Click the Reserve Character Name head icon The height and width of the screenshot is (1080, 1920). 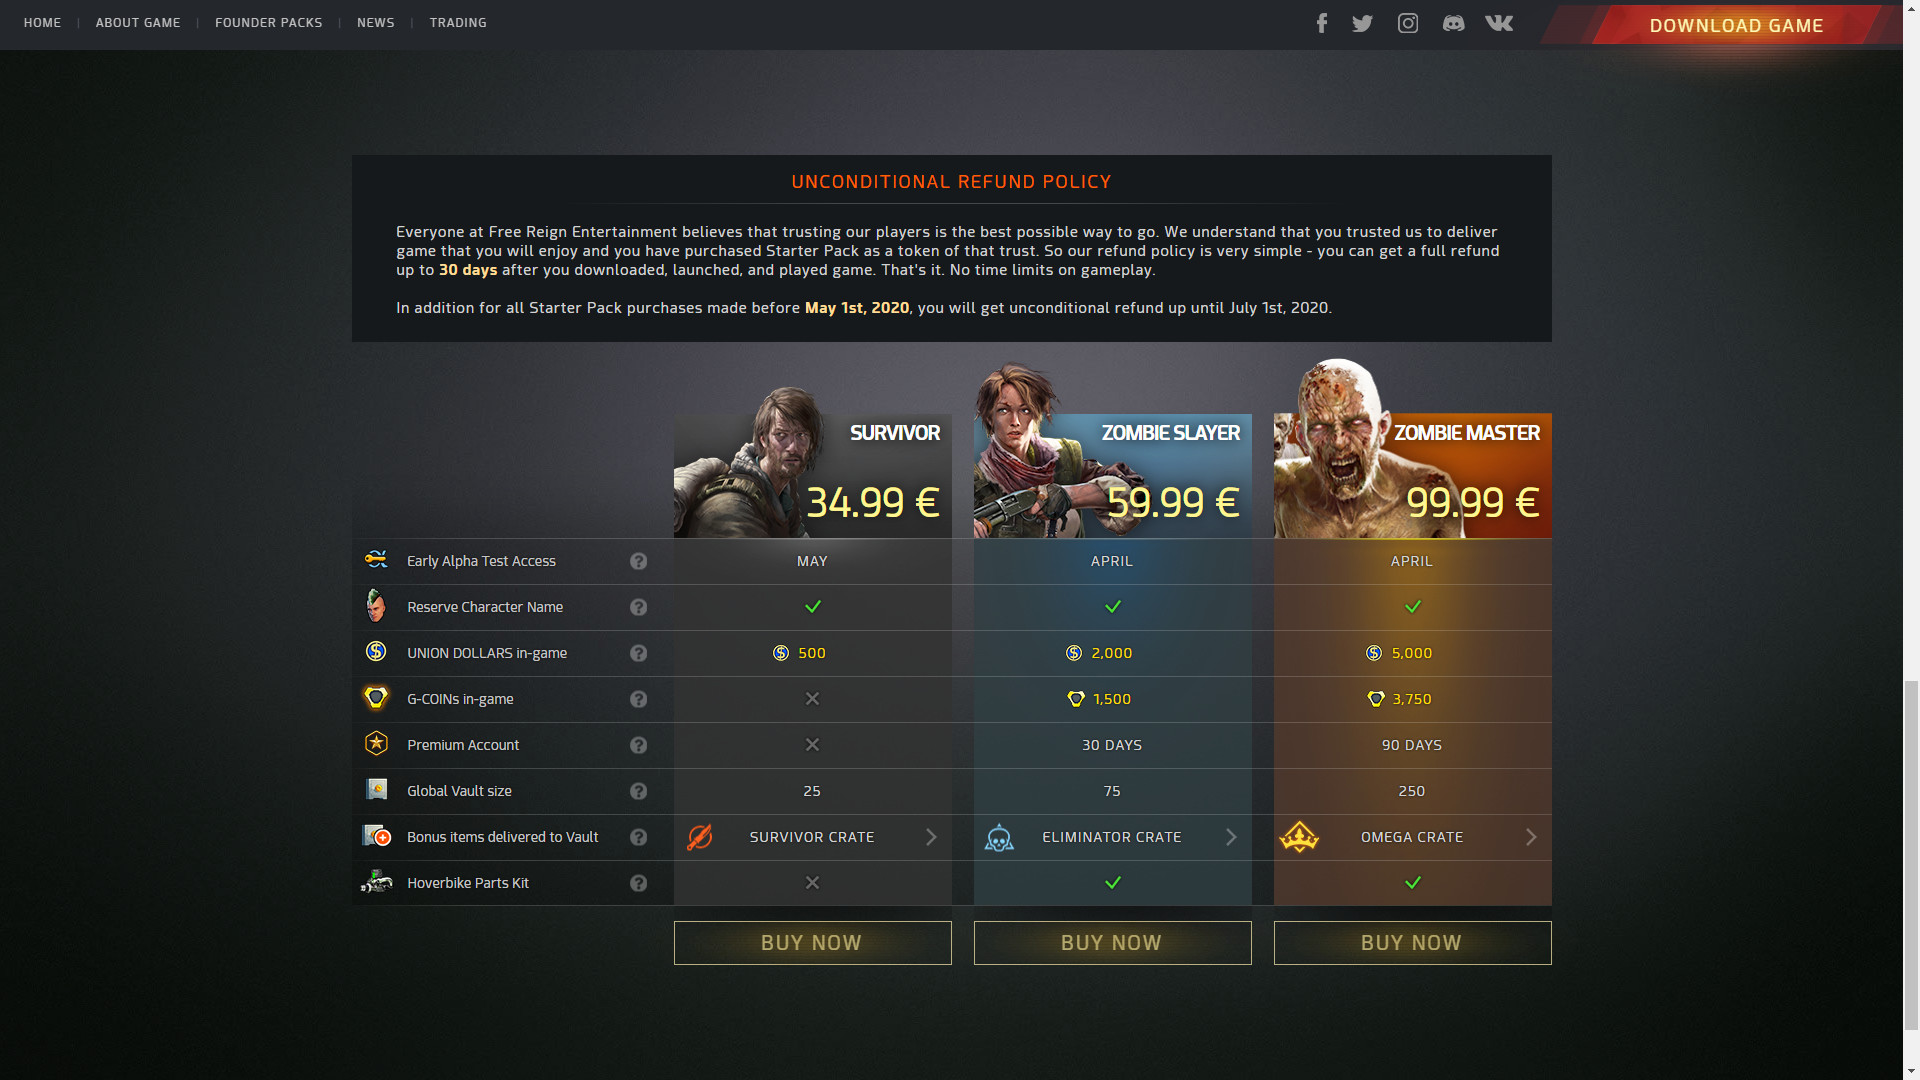click(x=376, y=605)
